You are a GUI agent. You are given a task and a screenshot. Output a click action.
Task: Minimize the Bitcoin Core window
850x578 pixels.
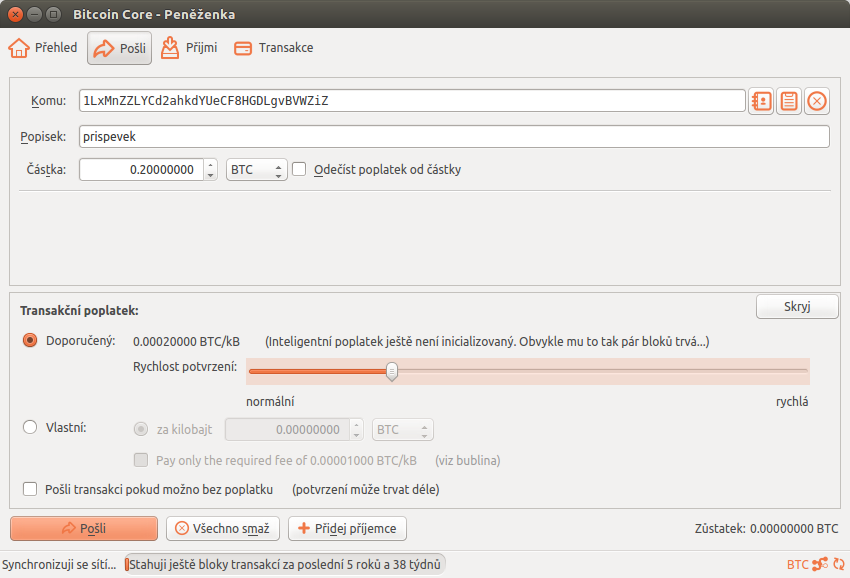pos(34,14)
